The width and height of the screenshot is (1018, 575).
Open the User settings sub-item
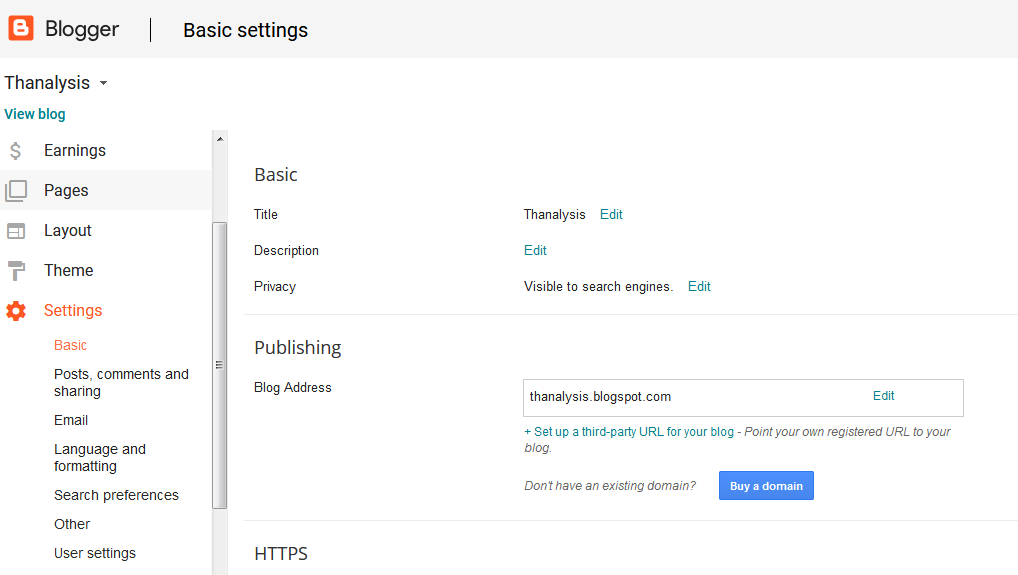pos(95,553)
